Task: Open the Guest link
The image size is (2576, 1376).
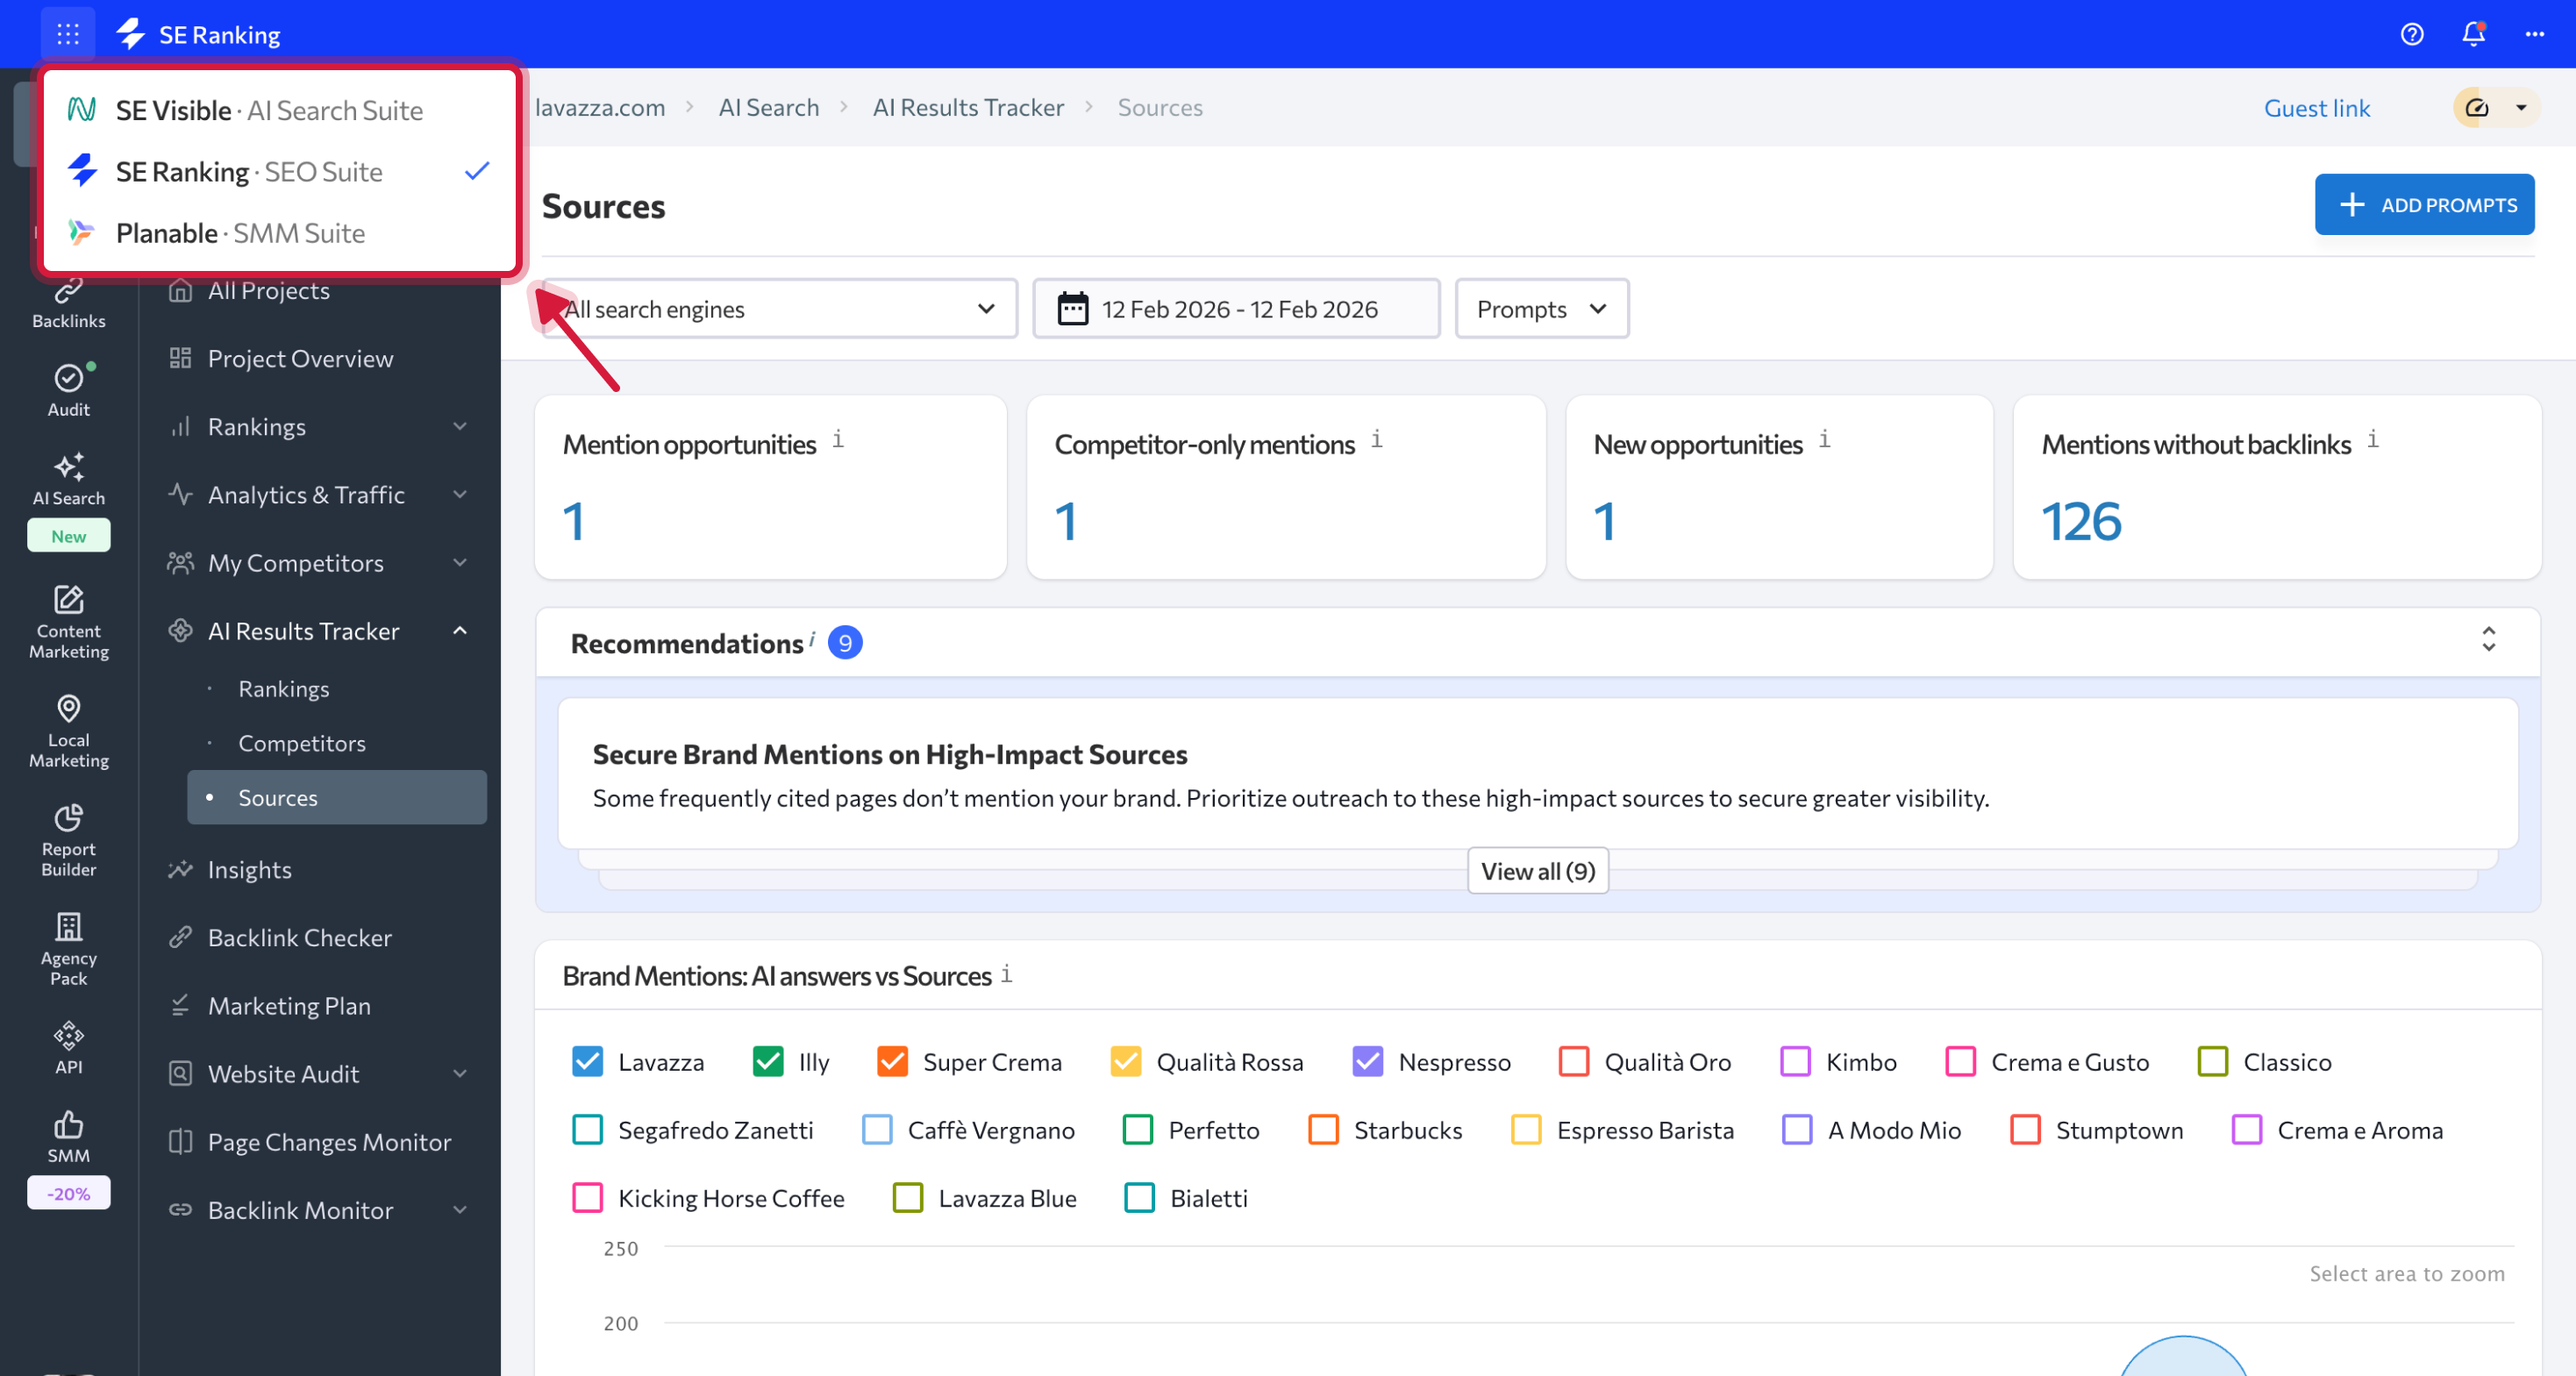Action: point(2316,108)
